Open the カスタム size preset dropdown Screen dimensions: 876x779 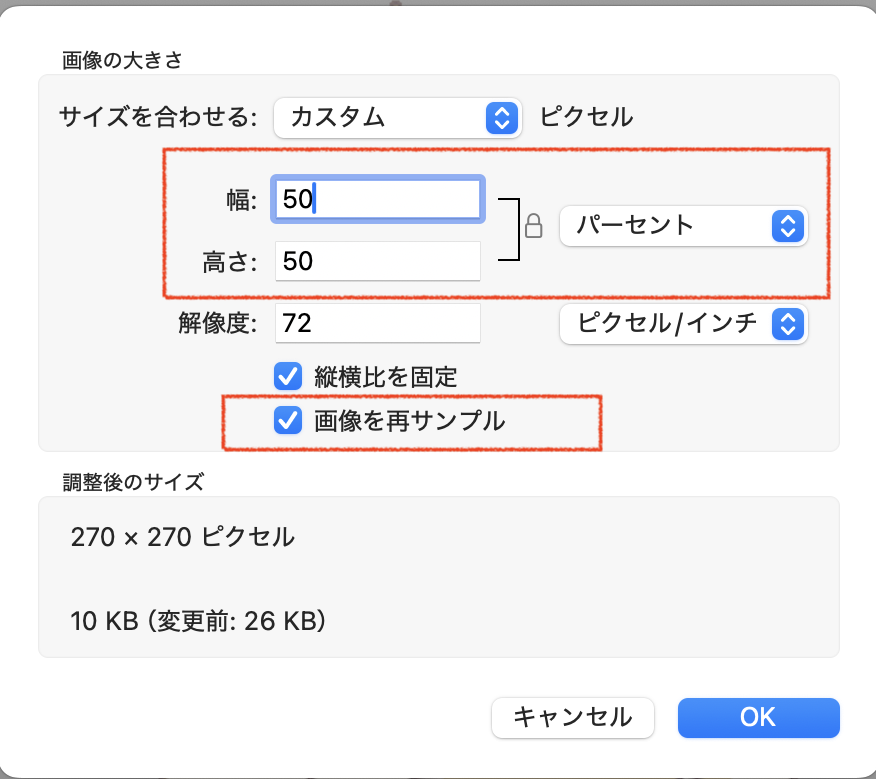(x=398, y=117)
